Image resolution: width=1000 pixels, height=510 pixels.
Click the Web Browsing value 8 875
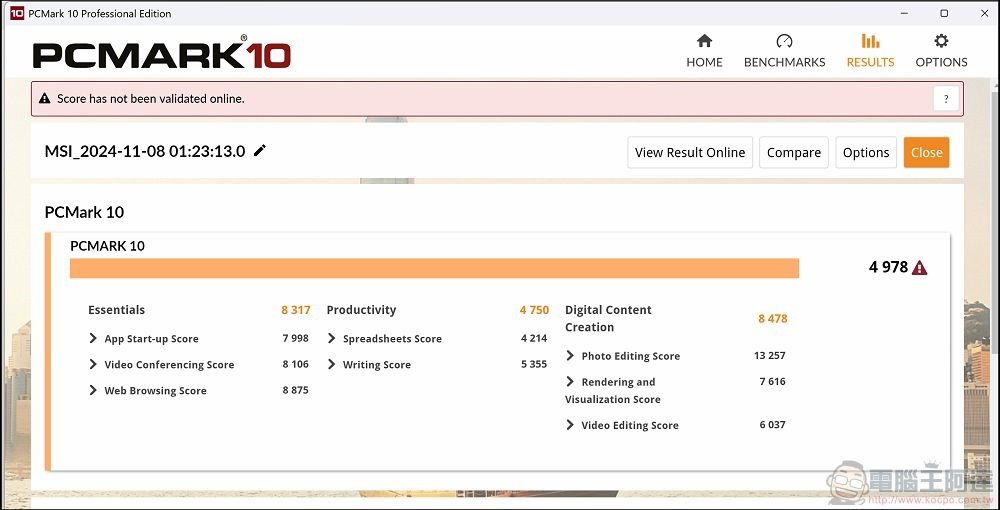296,390
